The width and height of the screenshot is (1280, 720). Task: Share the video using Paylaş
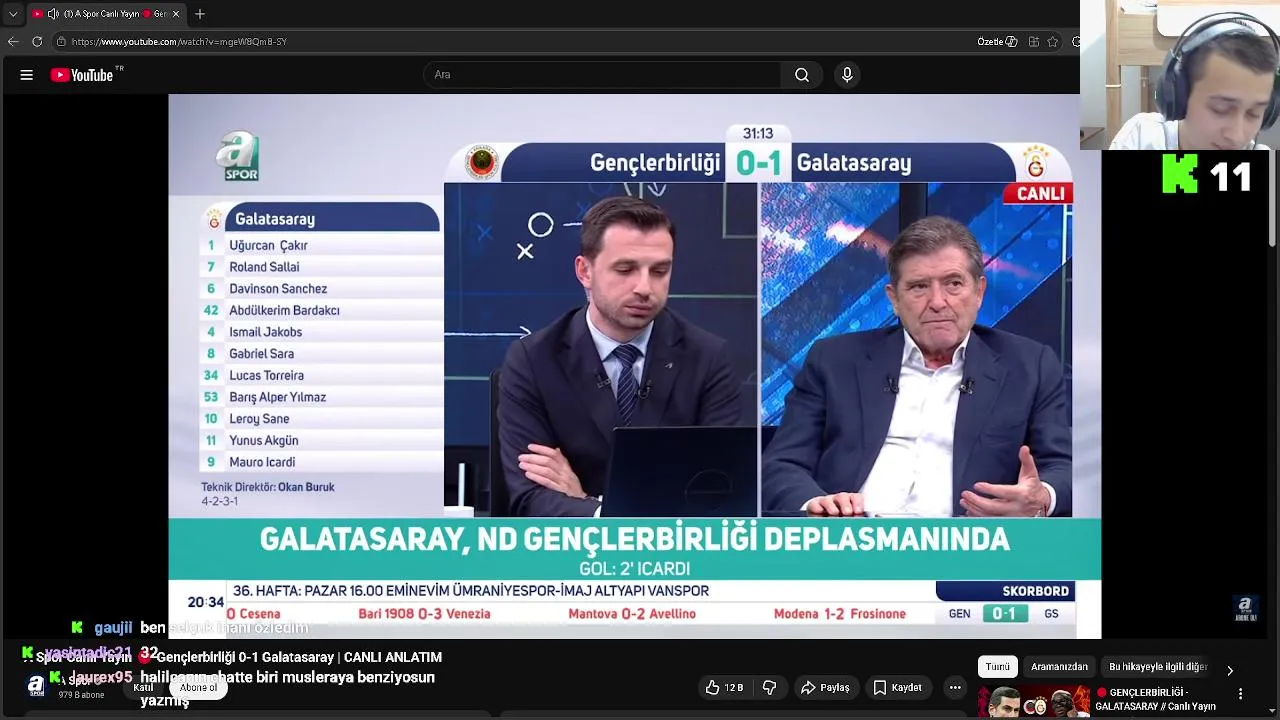pyautogui.click(x=826, y=688)
